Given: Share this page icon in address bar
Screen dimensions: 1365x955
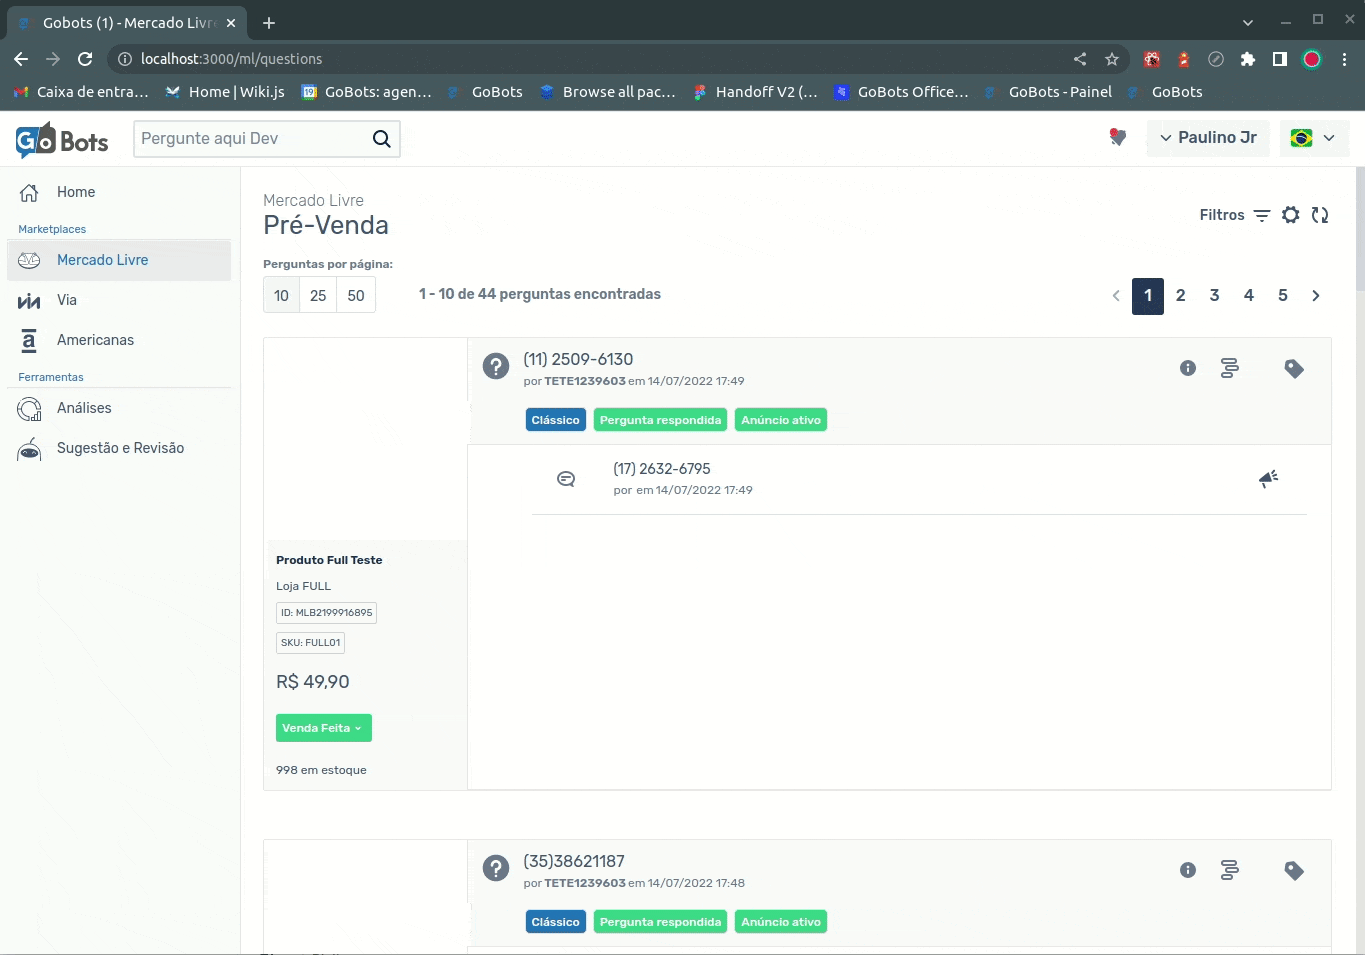Looking at the screenshot, I should pos(1080,59).
